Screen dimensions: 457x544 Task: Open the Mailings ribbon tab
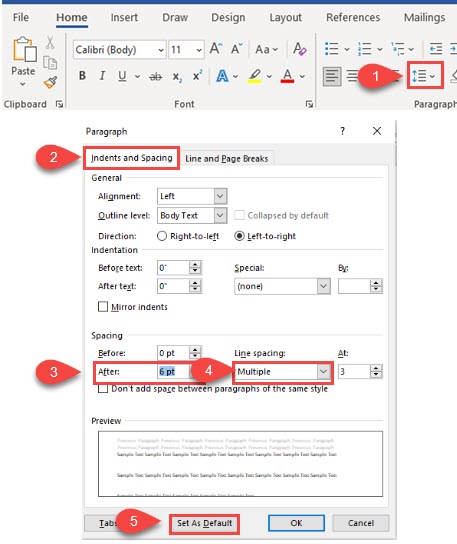(424, 17)
